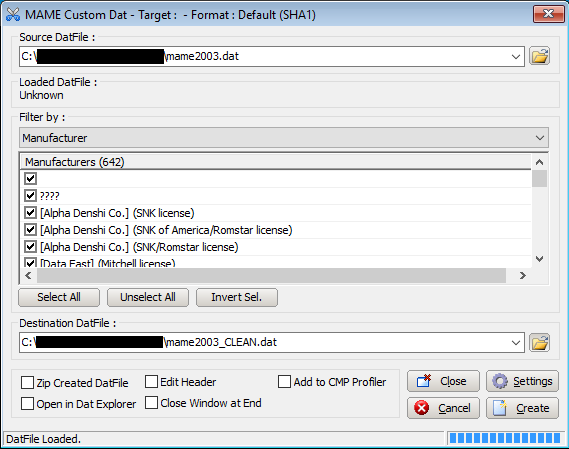The height and width of the screenshot is (449, 569).
Task: Click the blue progress bar in status bar
Action: click(505, 438)
